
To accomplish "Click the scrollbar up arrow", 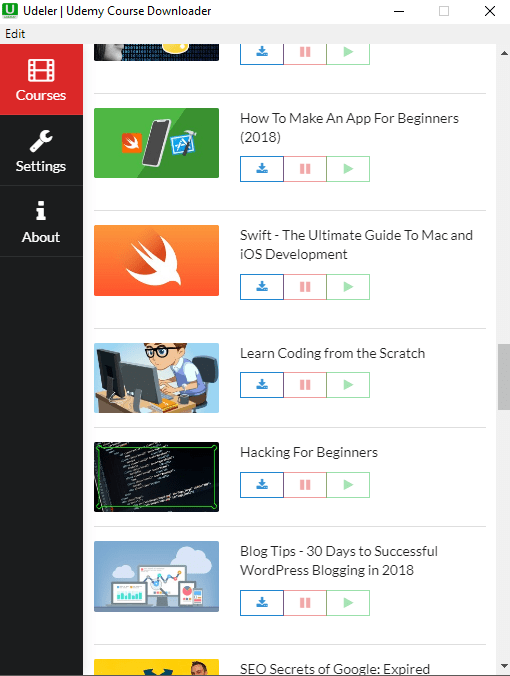I will (504, 53).
